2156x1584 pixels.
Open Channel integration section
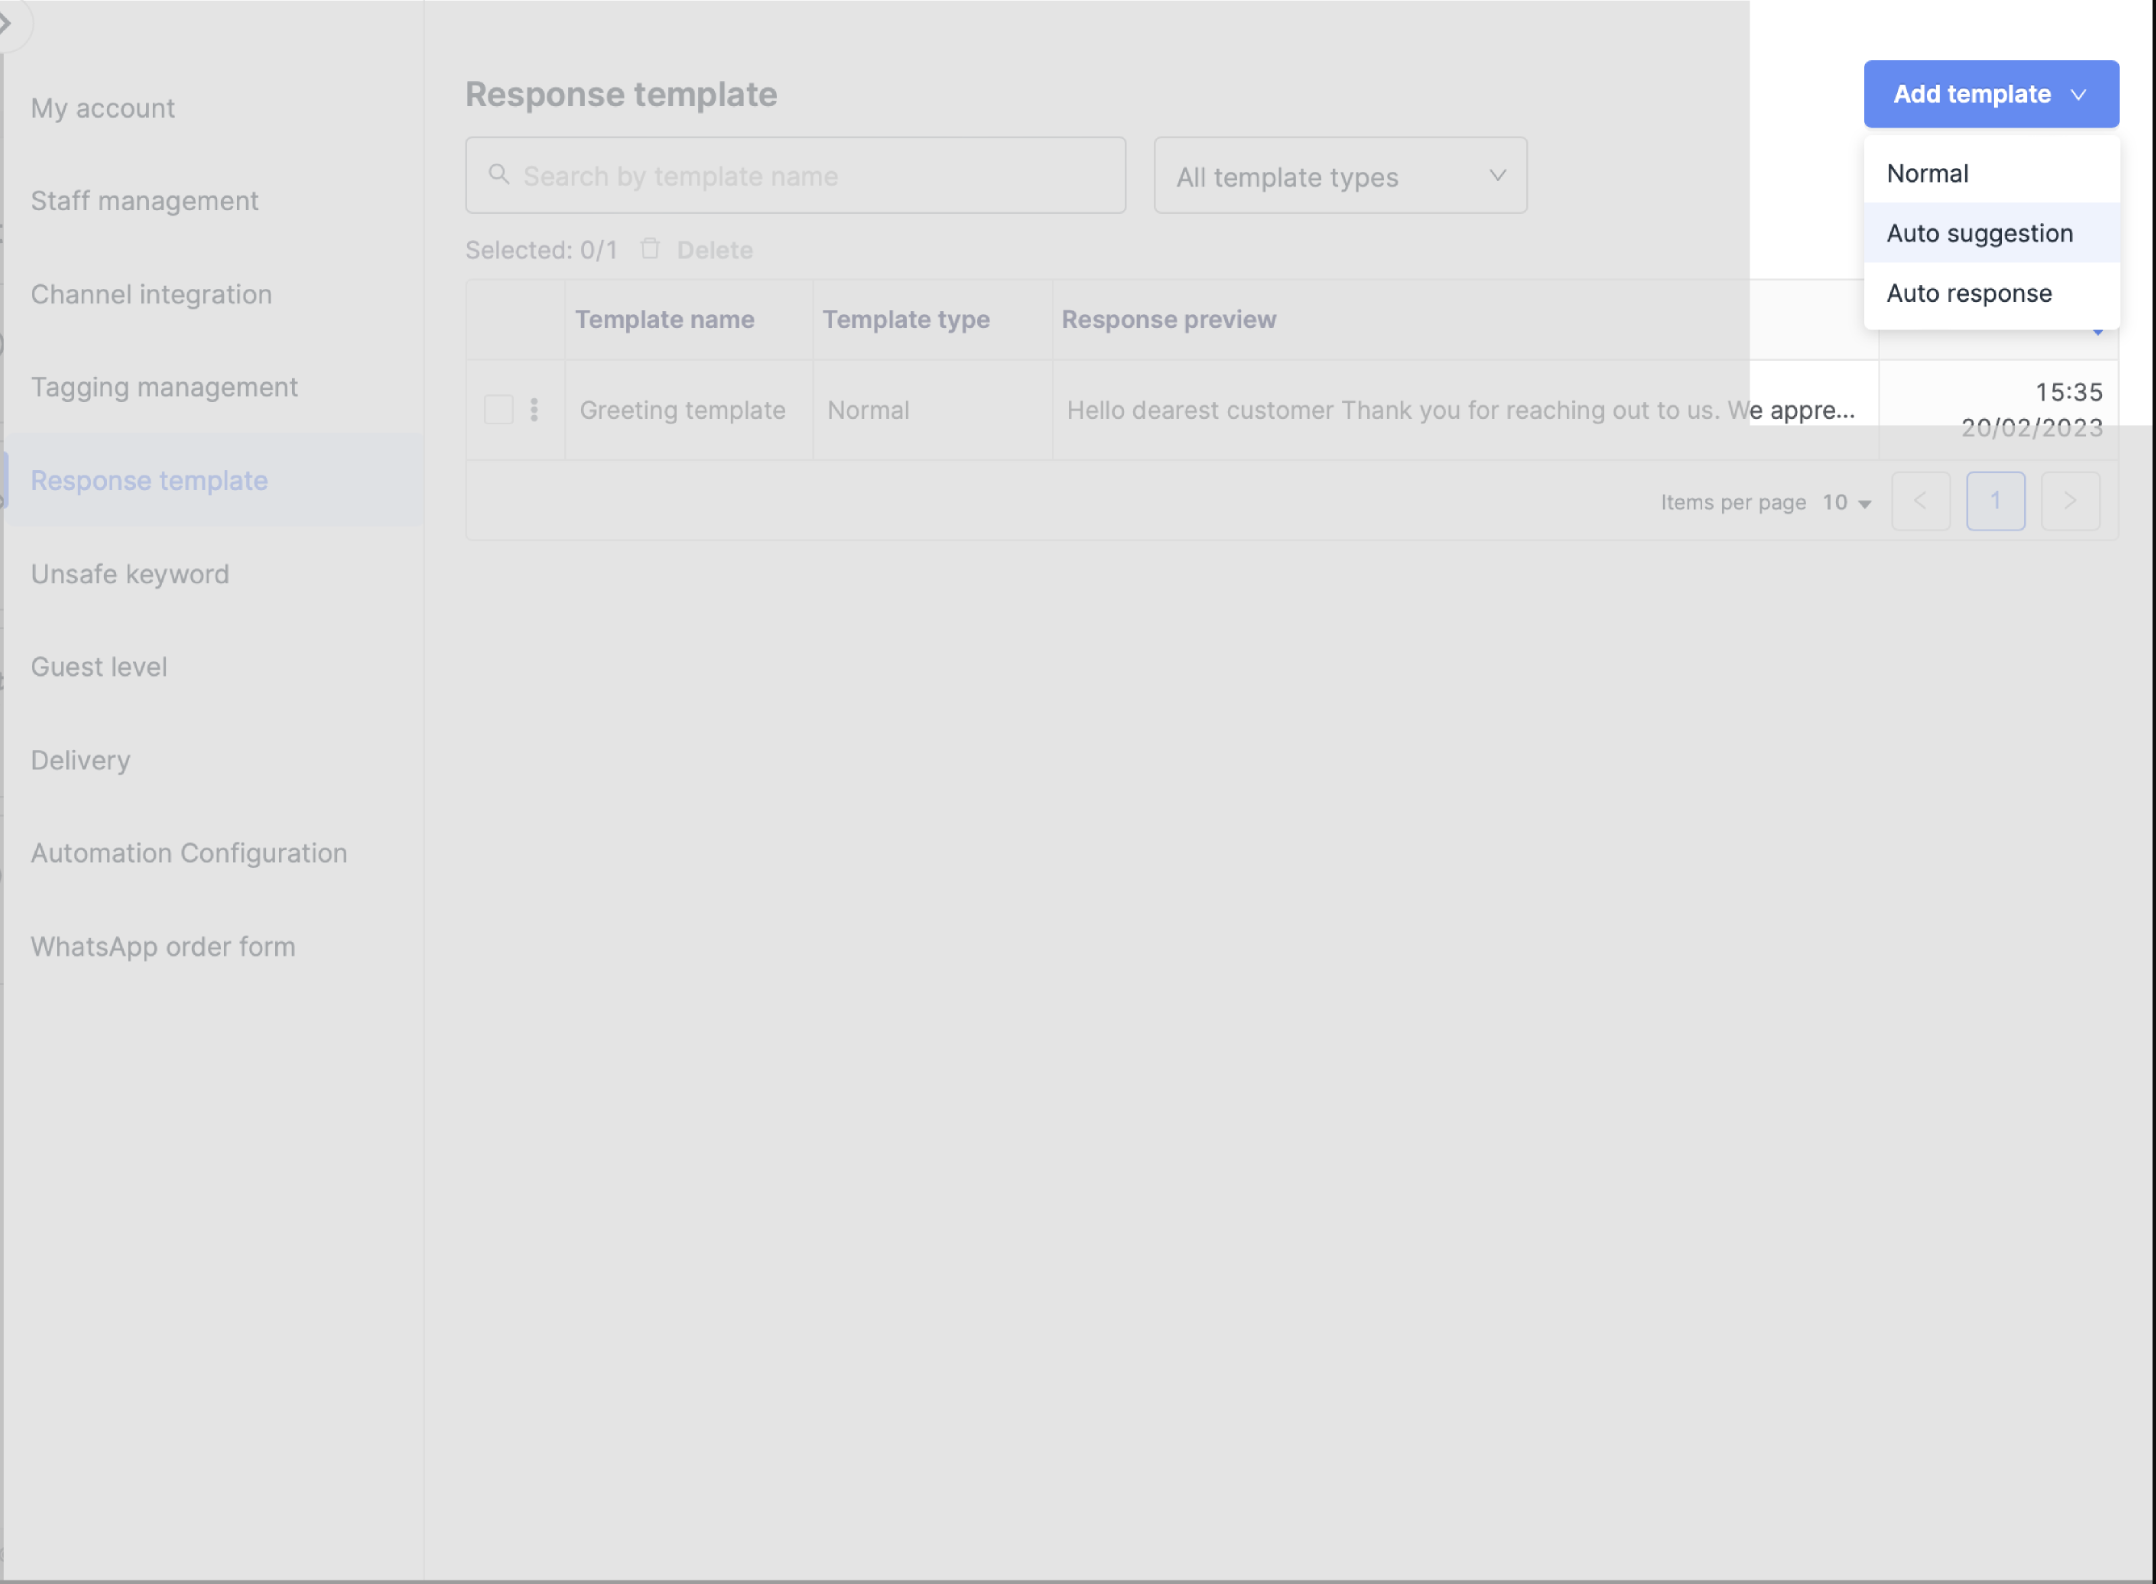point(151,295)
